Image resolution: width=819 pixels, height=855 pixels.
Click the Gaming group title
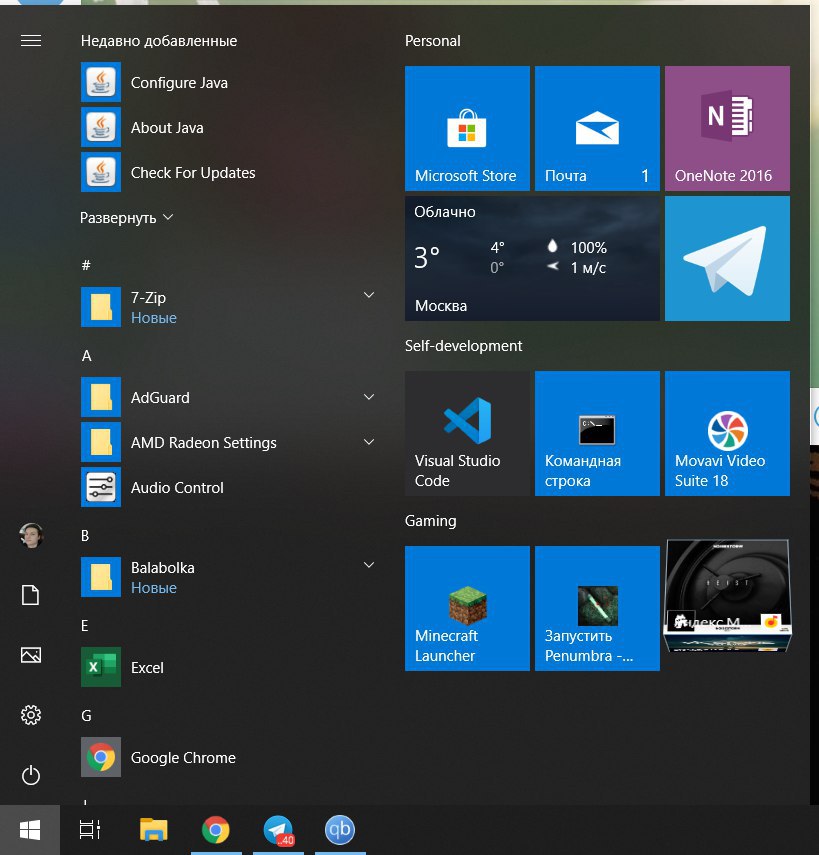(x=430, y=521)
